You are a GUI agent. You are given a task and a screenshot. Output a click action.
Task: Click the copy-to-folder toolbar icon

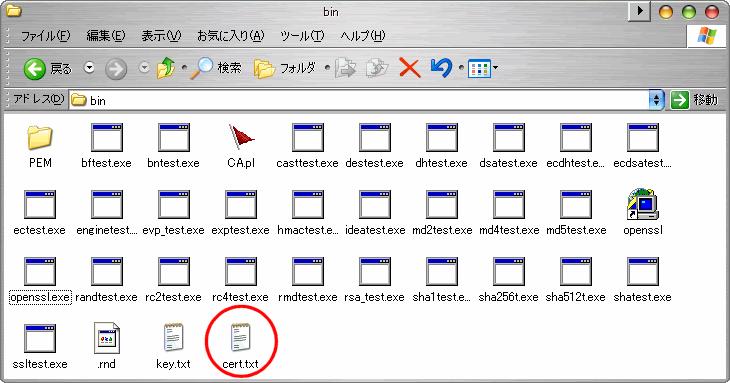377,68
